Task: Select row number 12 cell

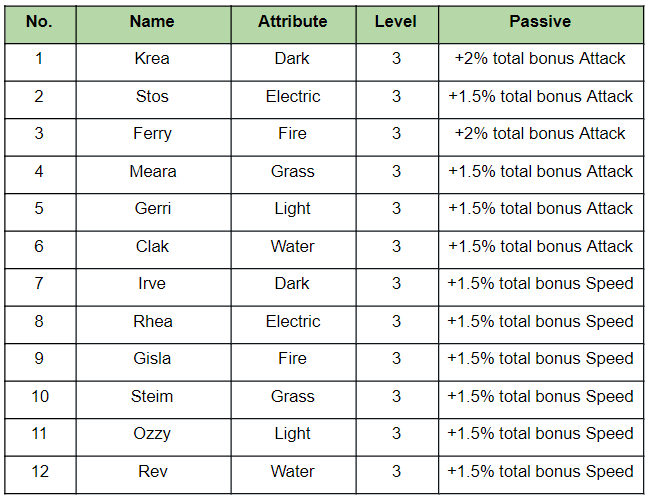Action: point(39,472)
